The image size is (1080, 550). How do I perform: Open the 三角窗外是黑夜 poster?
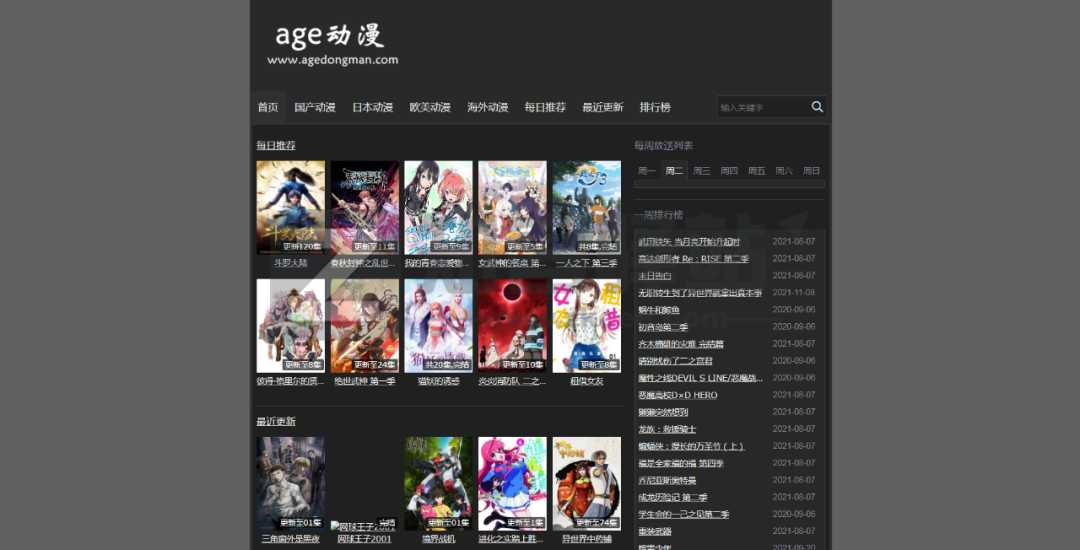click(290, 483)
